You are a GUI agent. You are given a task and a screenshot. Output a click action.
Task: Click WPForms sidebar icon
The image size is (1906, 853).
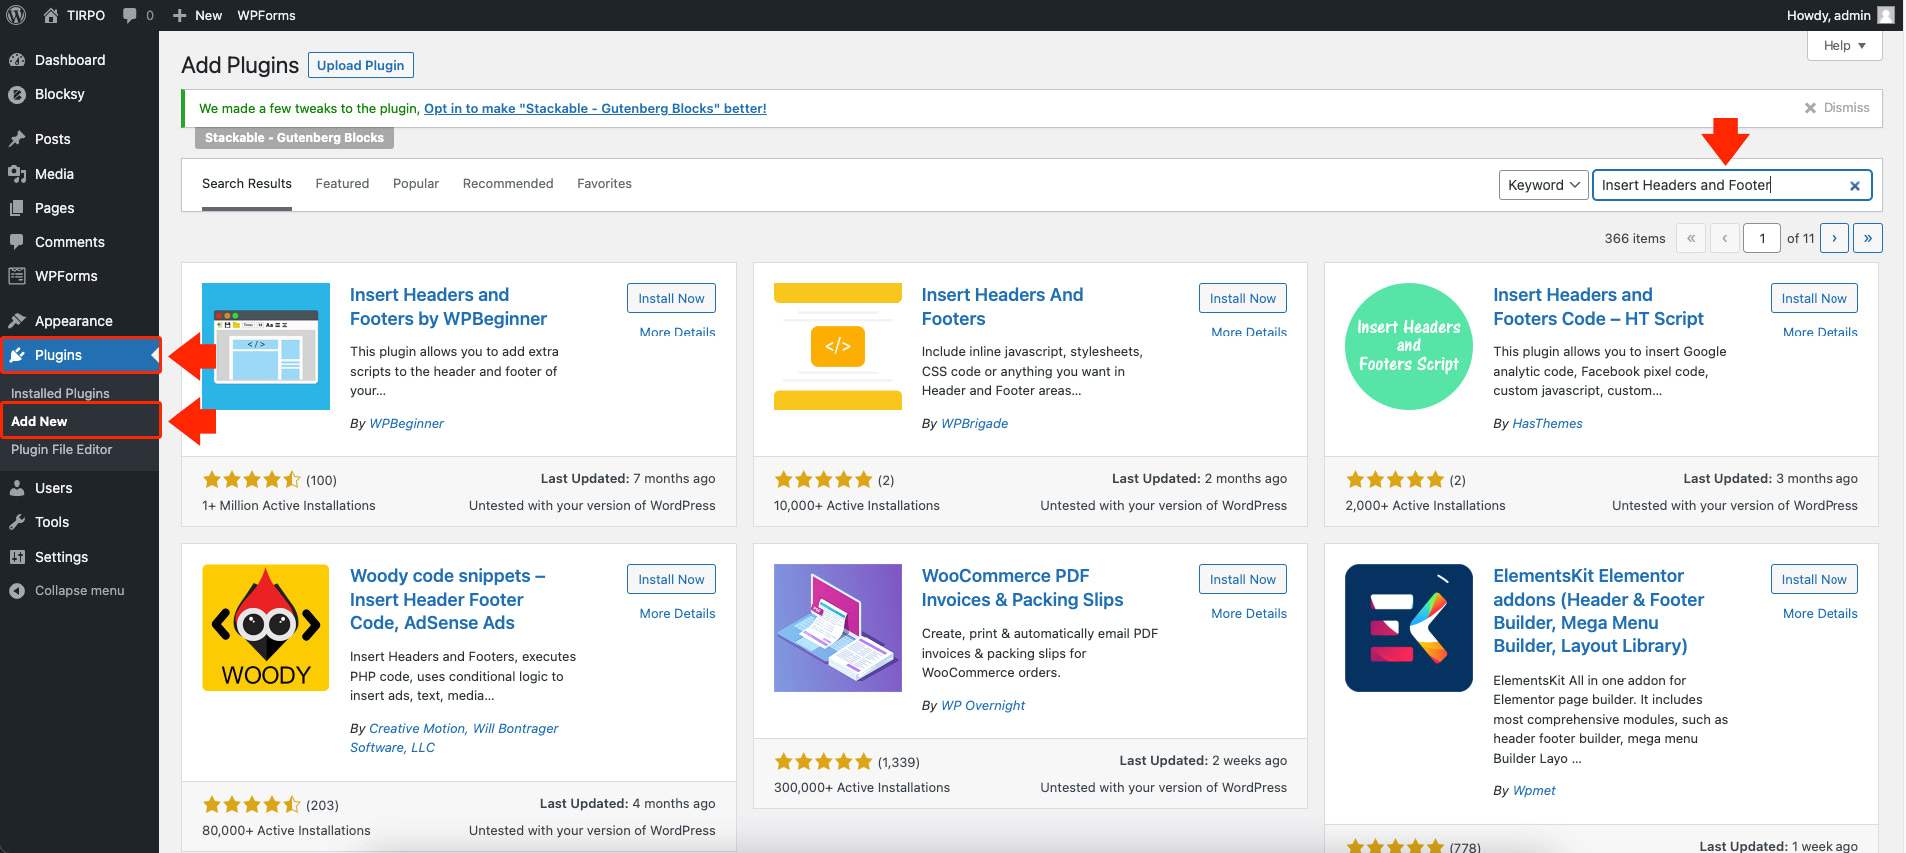coord(17,276)
